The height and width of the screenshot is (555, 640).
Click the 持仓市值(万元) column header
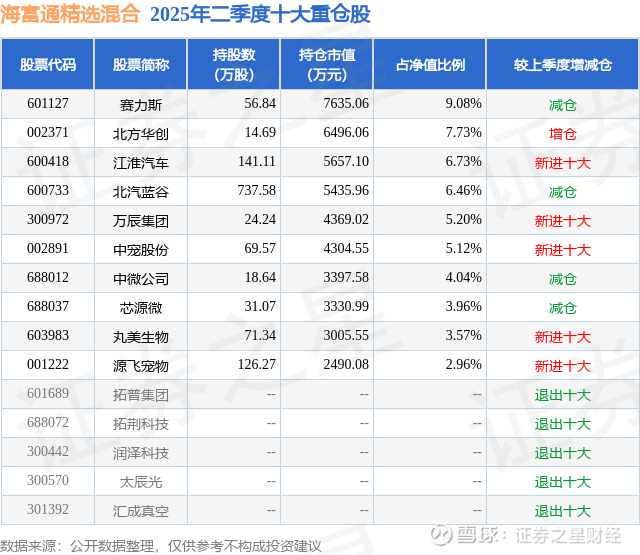(327, 64)
